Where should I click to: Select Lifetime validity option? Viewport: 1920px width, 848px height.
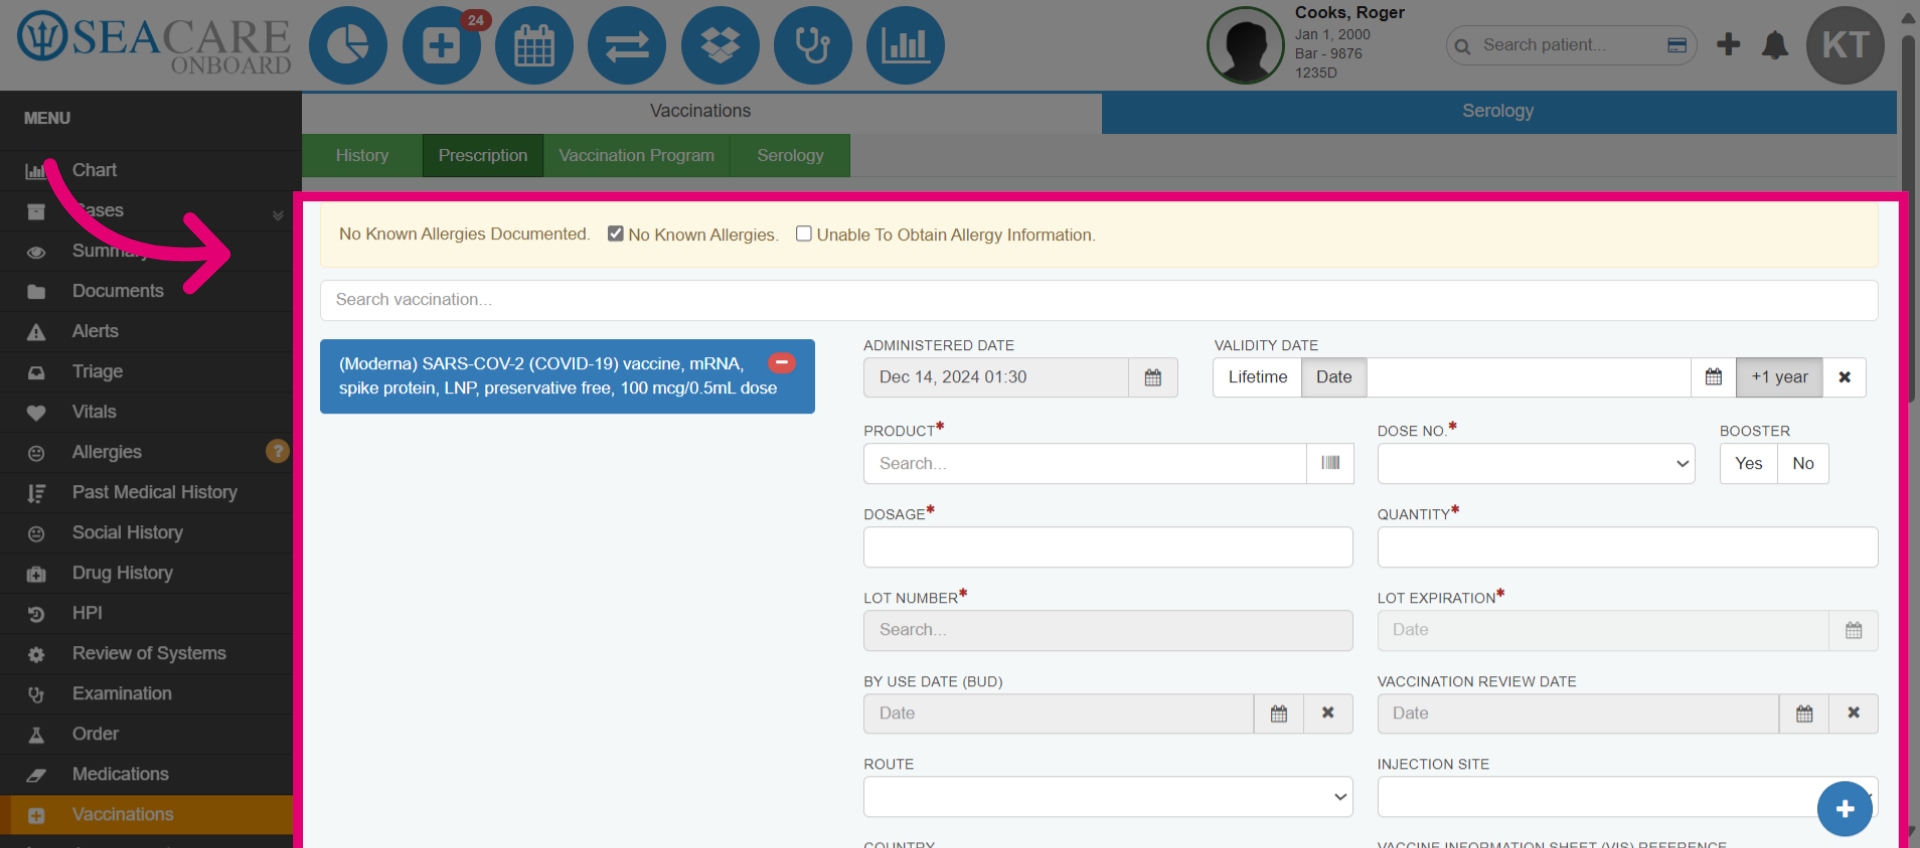tap(1257, 377)
